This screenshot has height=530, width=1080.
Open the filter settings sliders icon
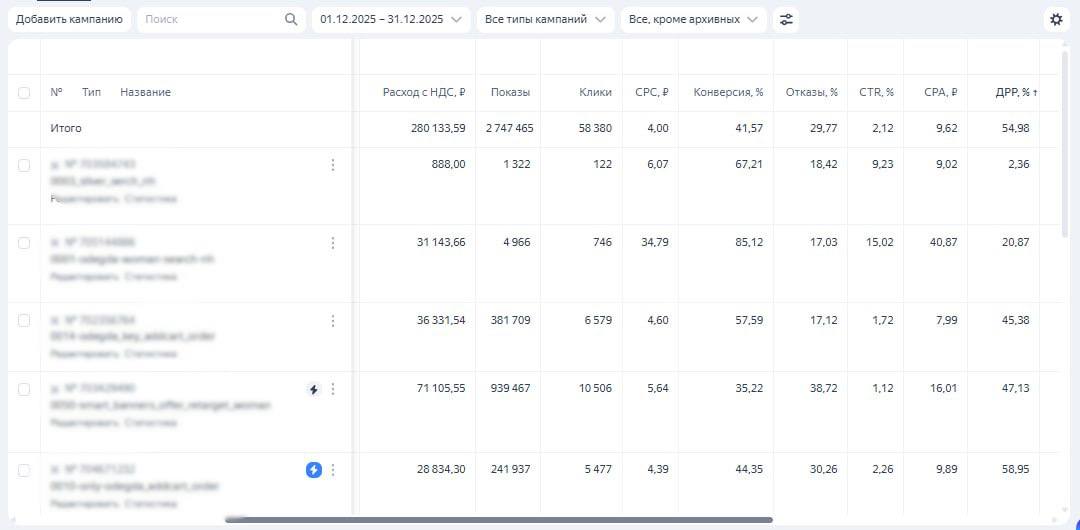pyautogui.click(x=786, y=19)
